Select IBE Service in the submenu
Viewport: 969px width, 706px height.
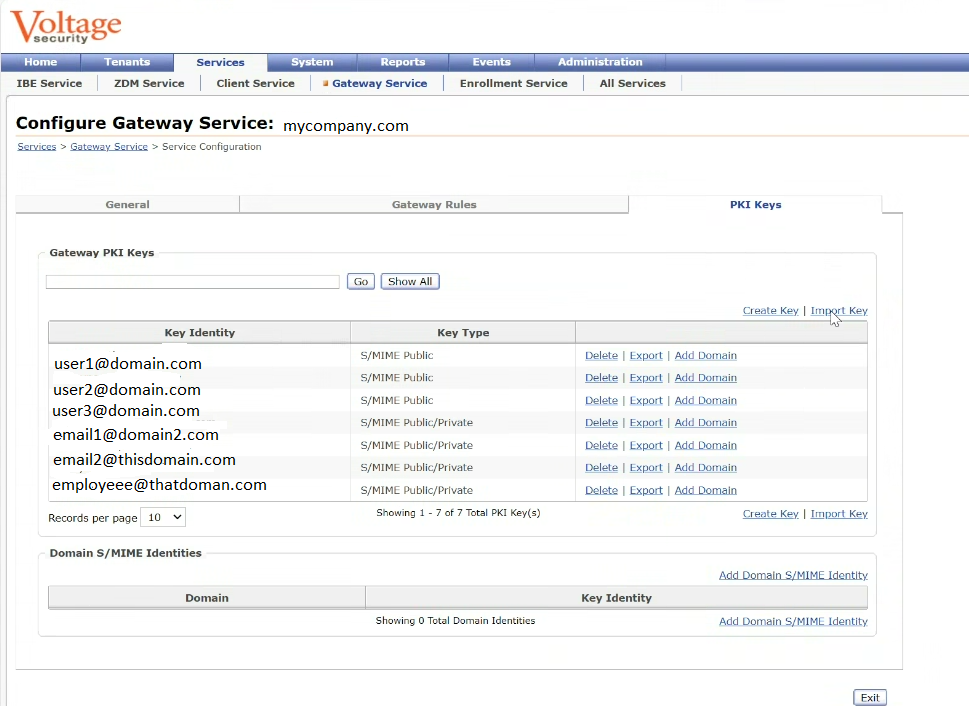tap(49, 84)
